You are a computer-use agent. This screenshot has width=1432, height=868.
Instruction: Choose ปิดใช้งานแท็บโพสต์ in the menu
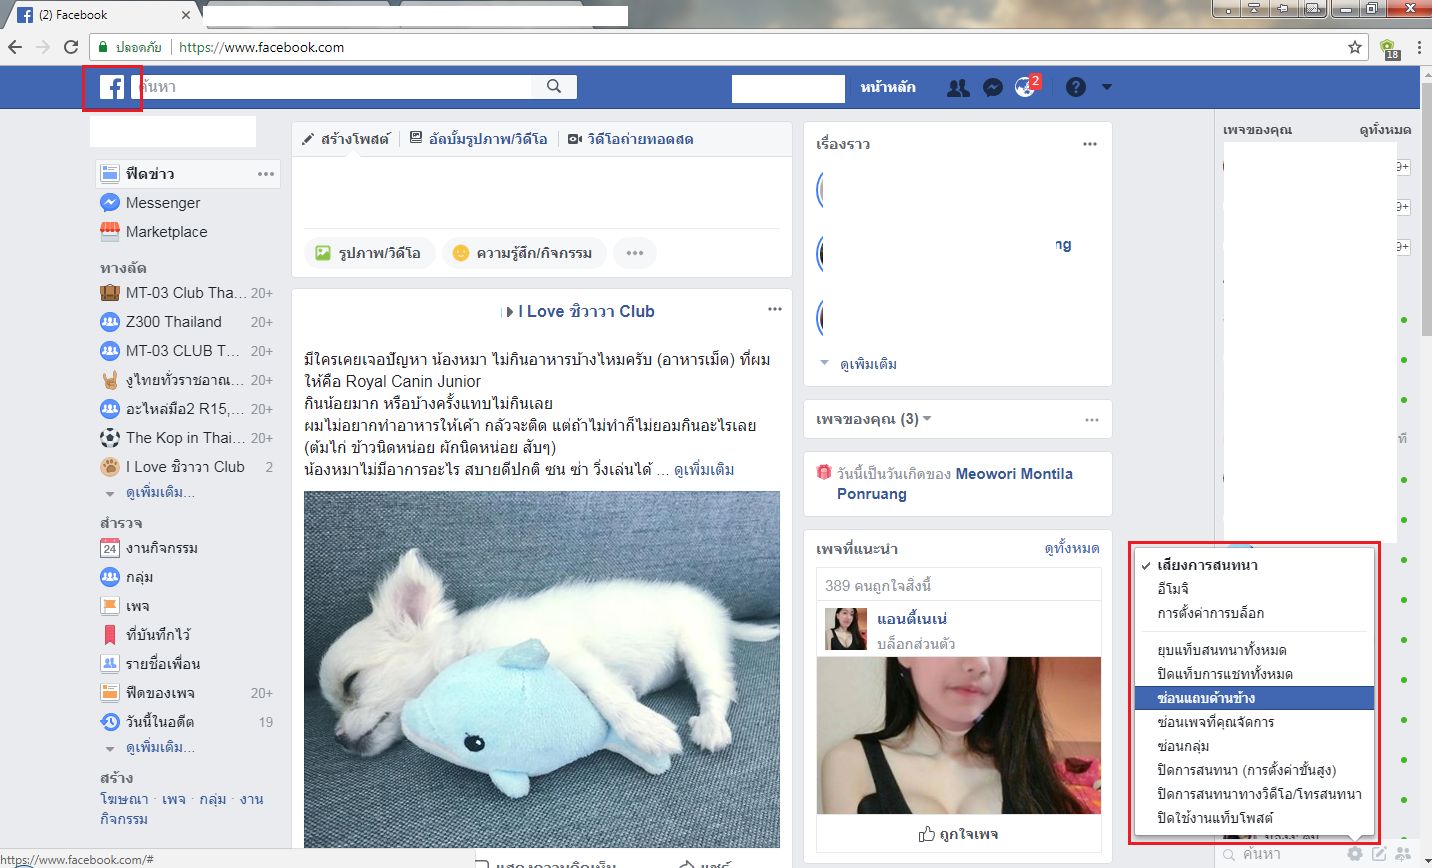(x=1252, y=818)
